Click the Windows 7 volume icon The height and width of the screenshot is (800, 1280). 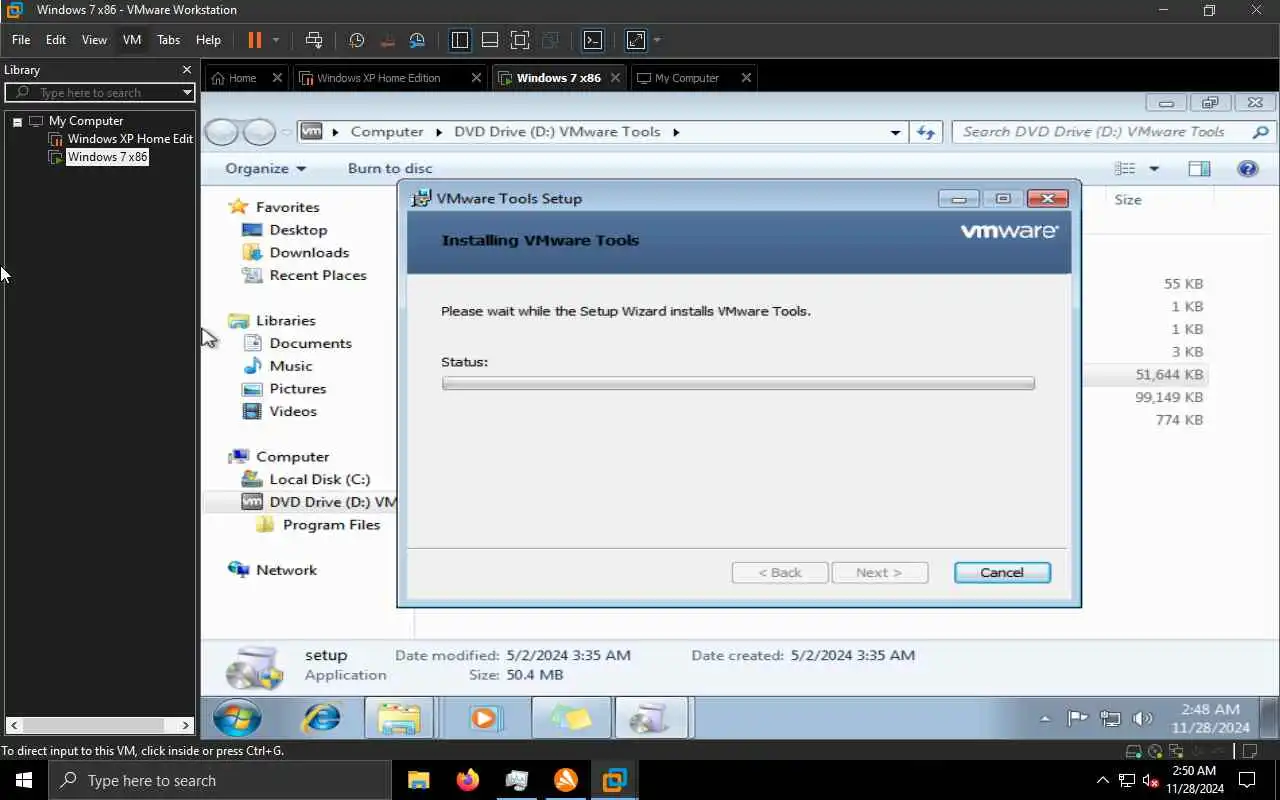(1143, 718)
